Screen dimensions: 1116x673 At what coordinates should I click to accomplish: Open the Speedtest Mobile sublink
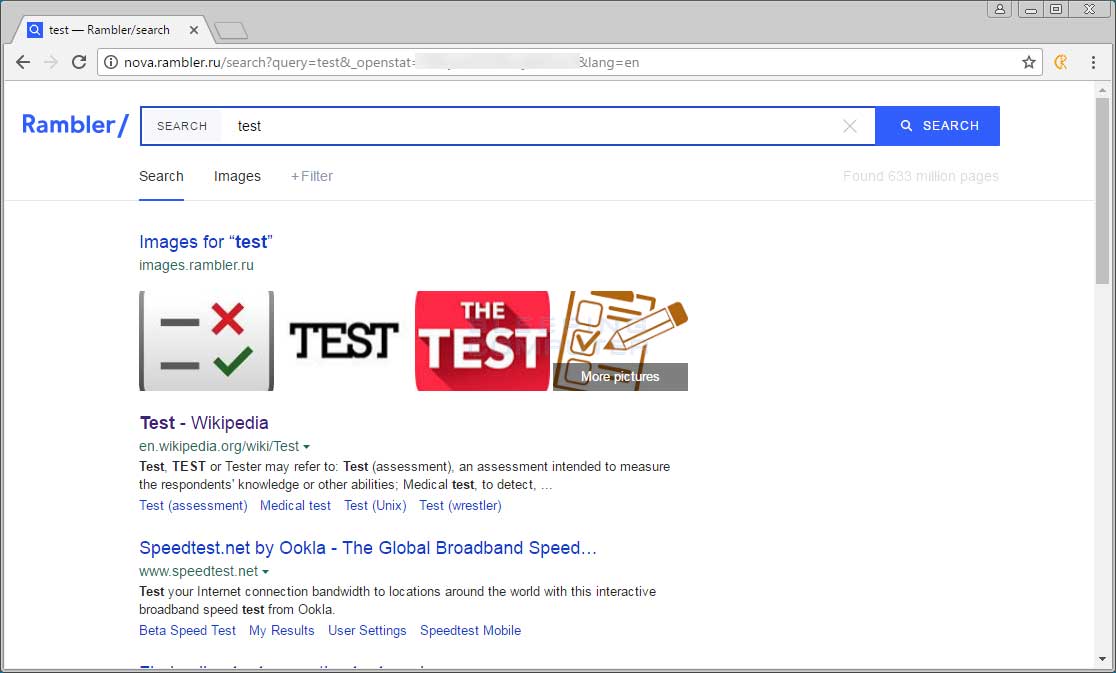tap(470, 630)
